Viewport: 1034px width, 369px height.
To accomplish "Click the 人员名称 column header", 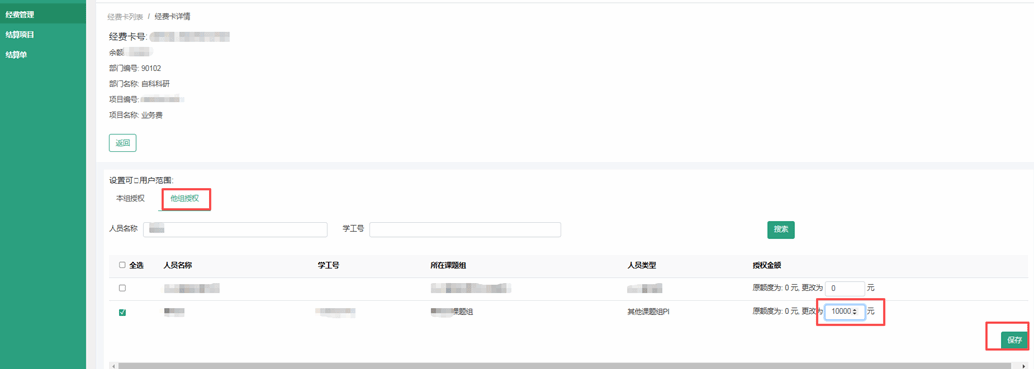I will point(177,265).
